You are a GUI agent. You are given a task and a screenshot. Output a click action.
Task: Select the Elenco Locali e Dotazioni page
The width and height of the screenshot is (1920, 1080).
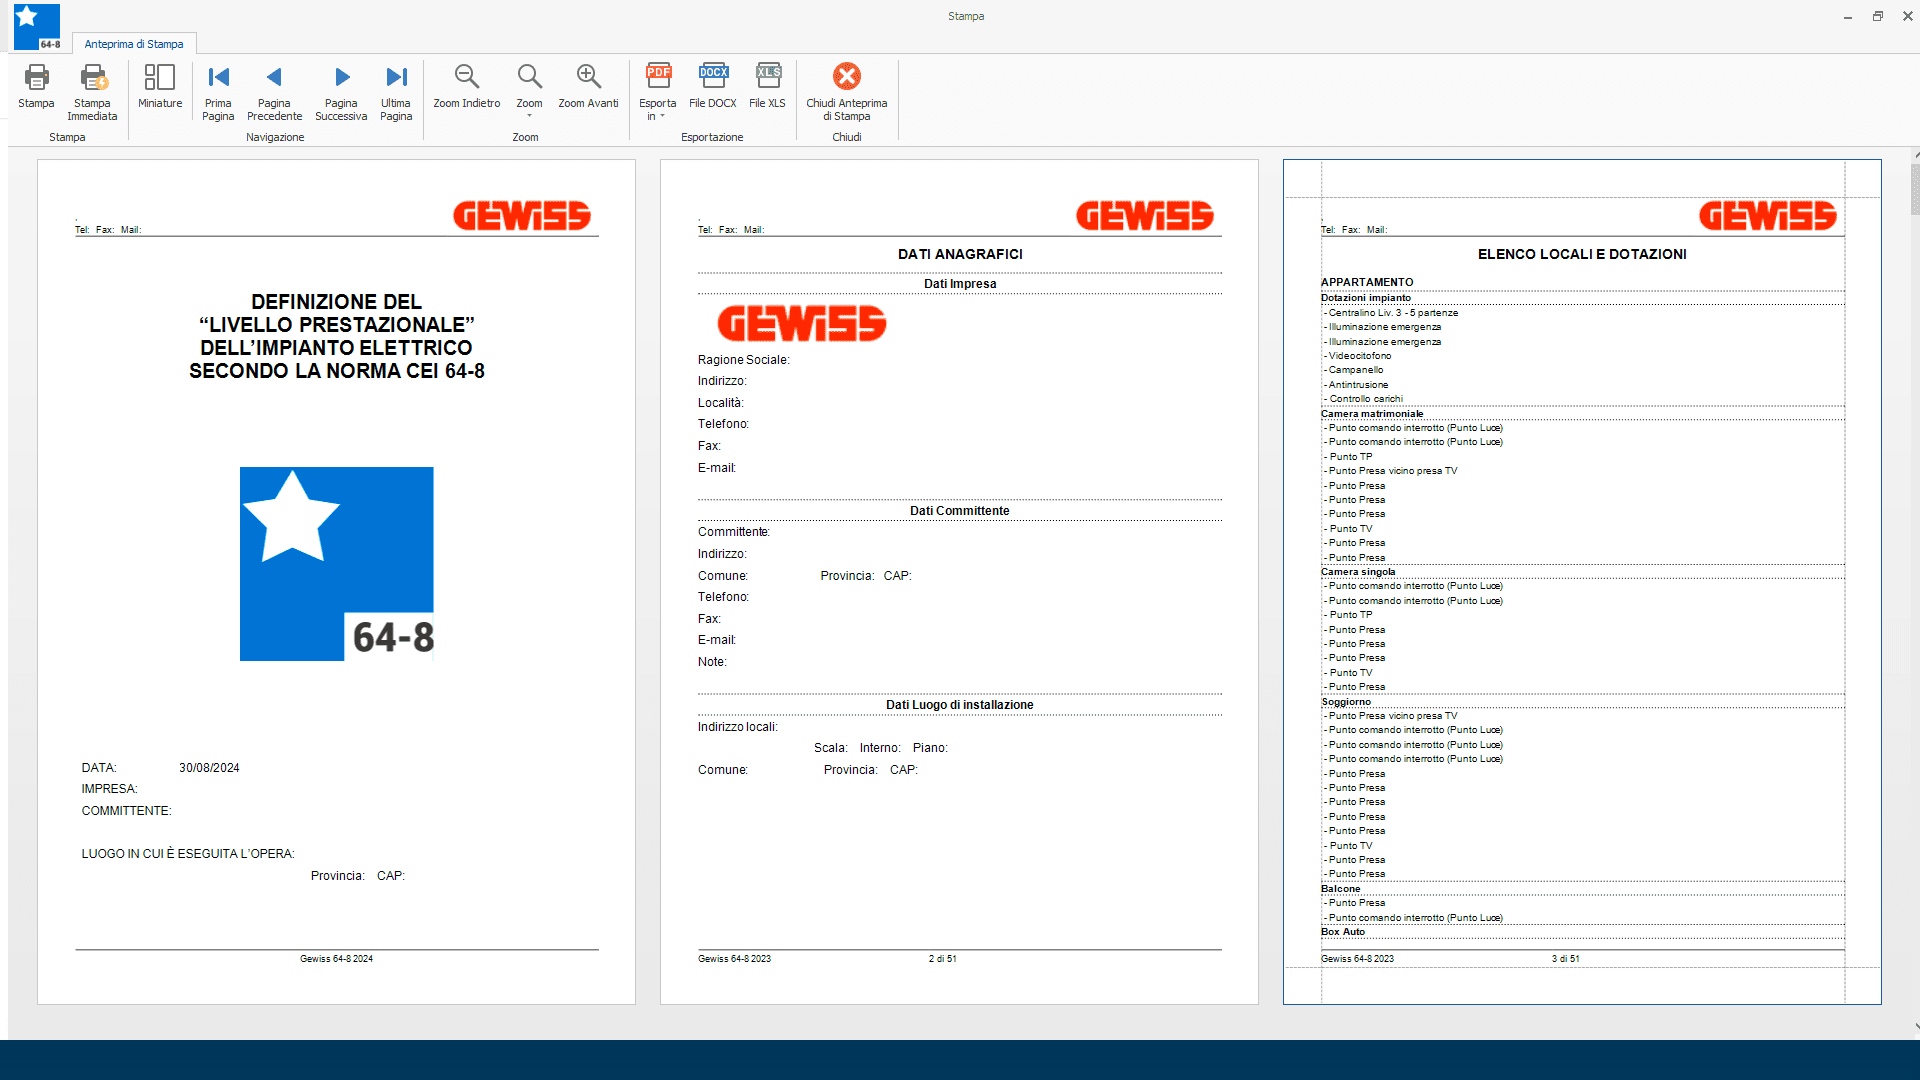[x=1582, y=582]
